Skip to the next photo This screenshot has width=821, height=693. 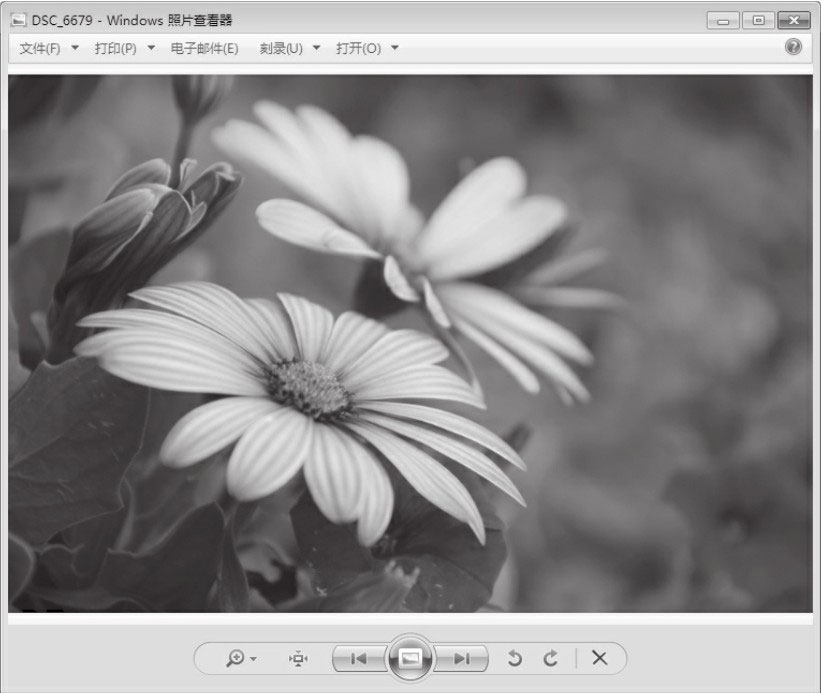pyautogui.click(x=462, y=658)
